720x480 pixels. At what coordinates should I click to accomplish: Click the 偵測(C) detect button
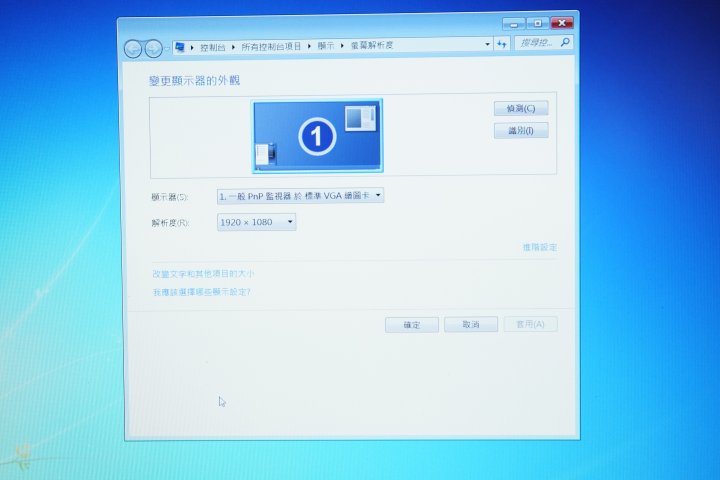521,108
